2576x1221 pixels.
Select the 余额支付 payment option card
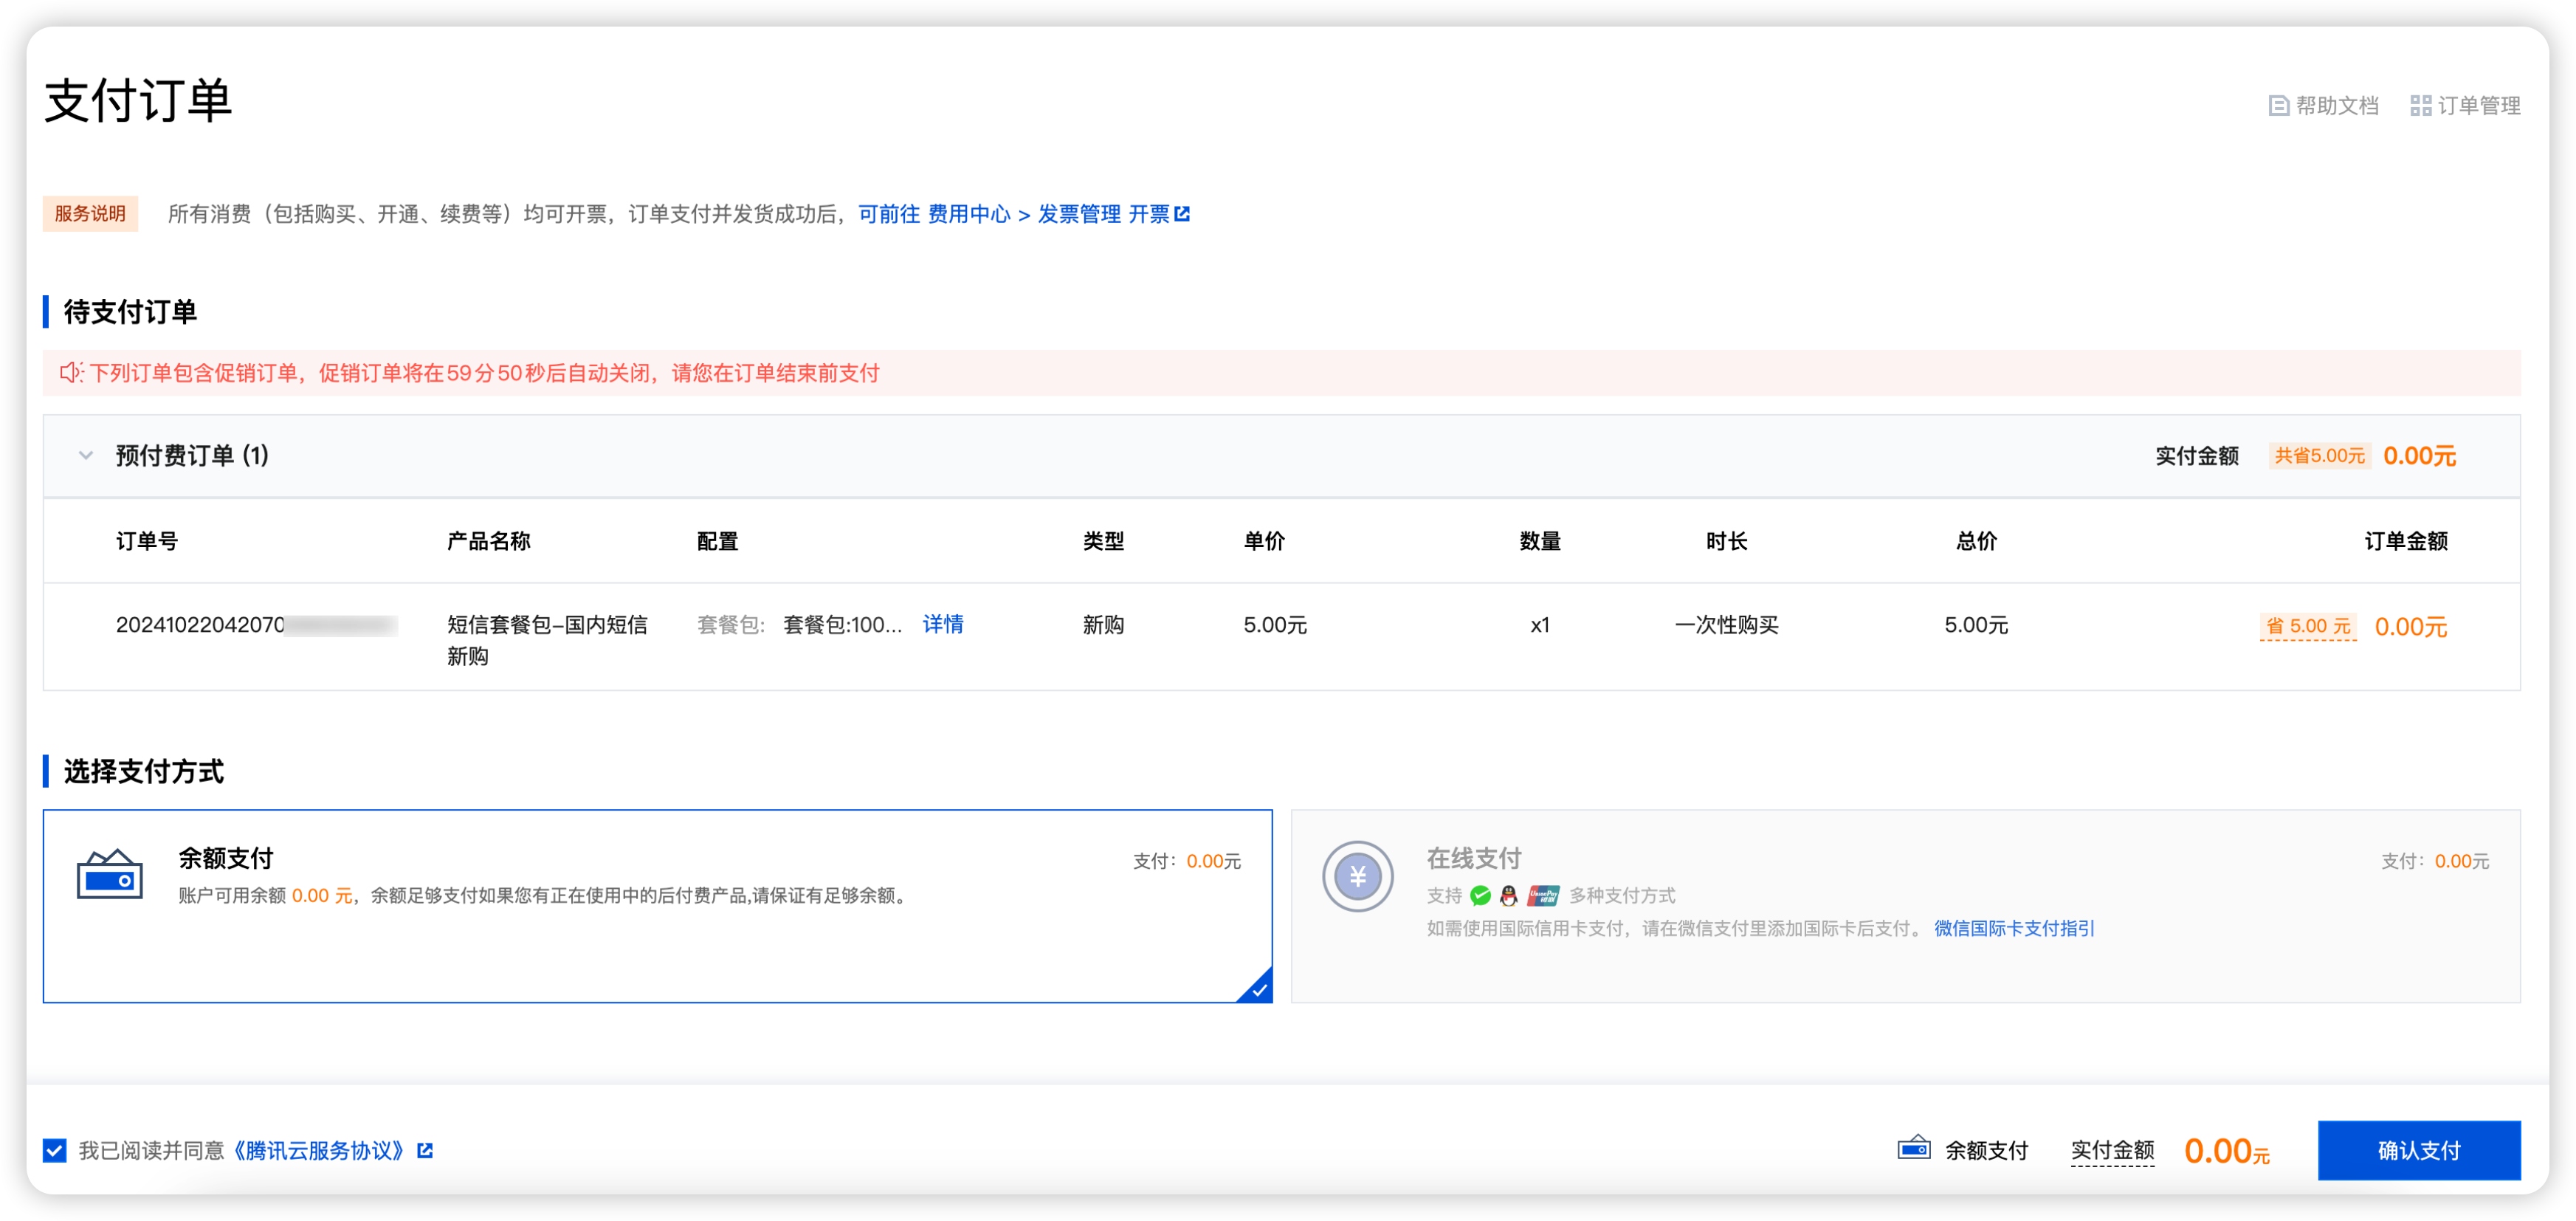[657, 906]
